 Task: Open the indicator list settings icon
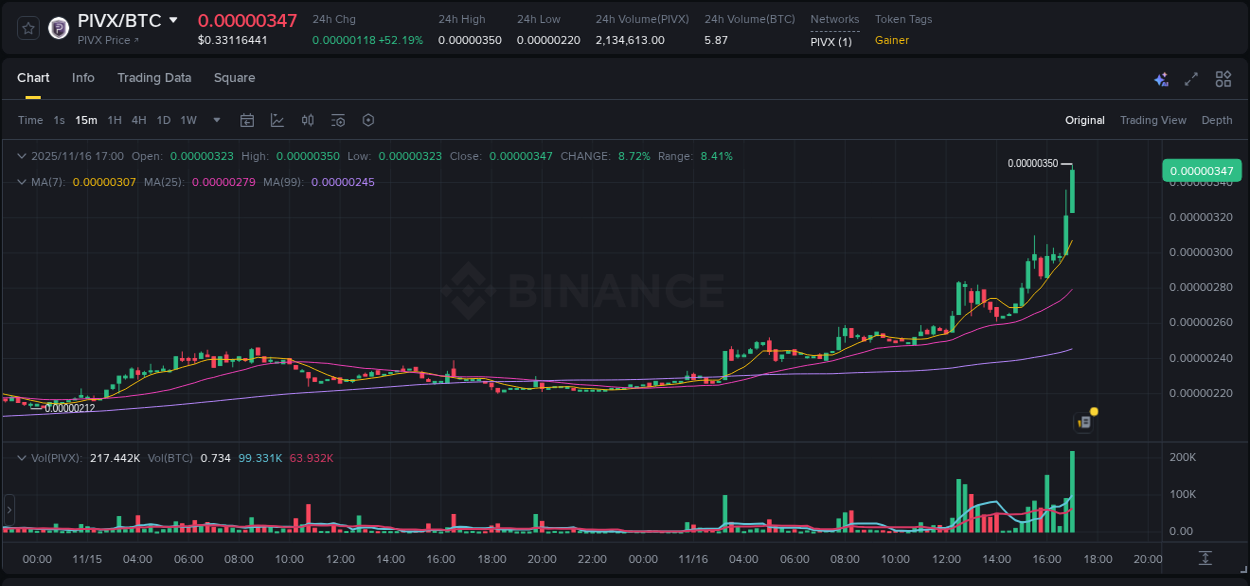337,120
